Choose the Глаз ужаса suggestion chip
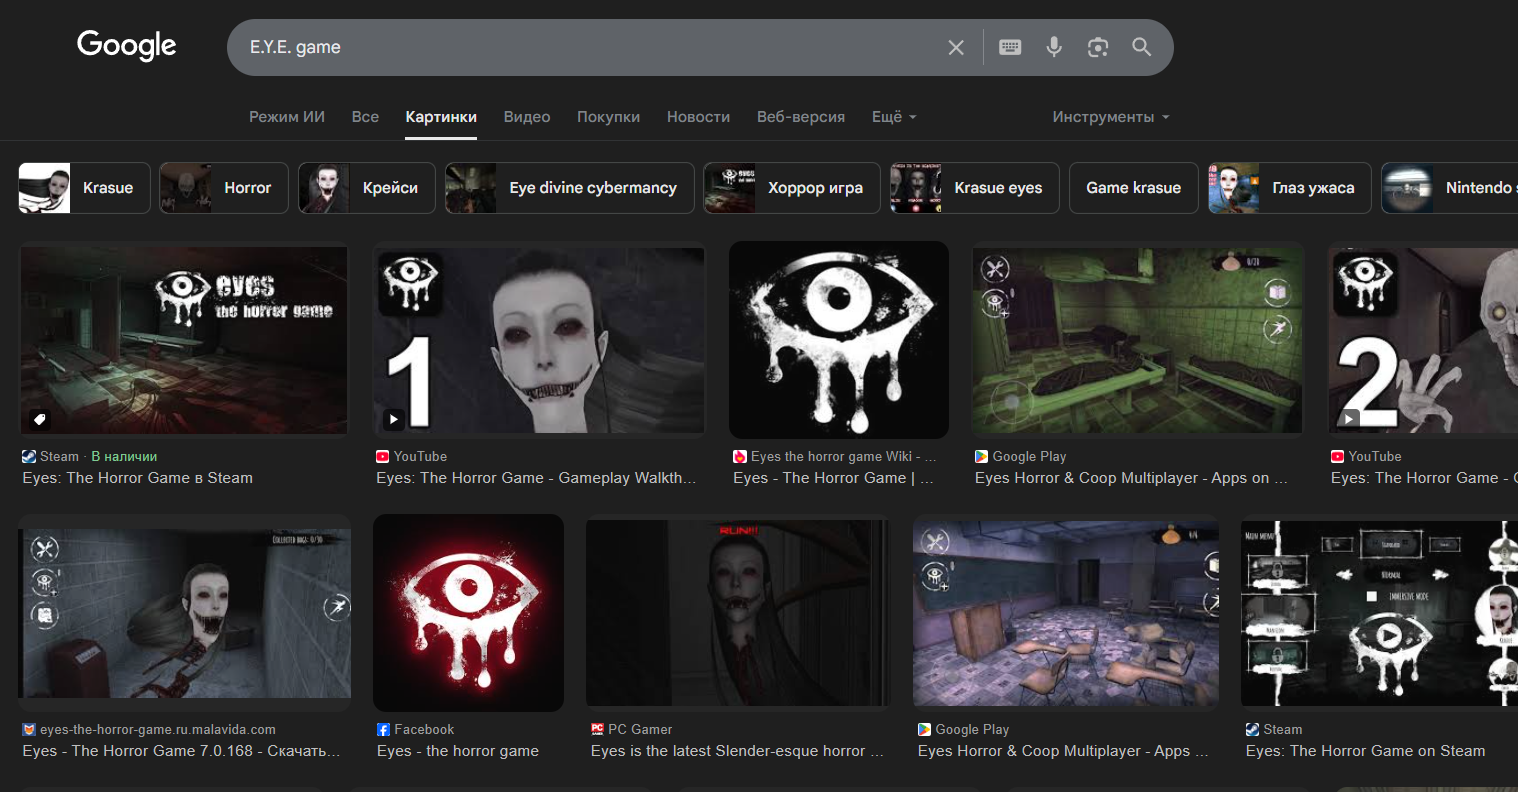 point(1290,188)
